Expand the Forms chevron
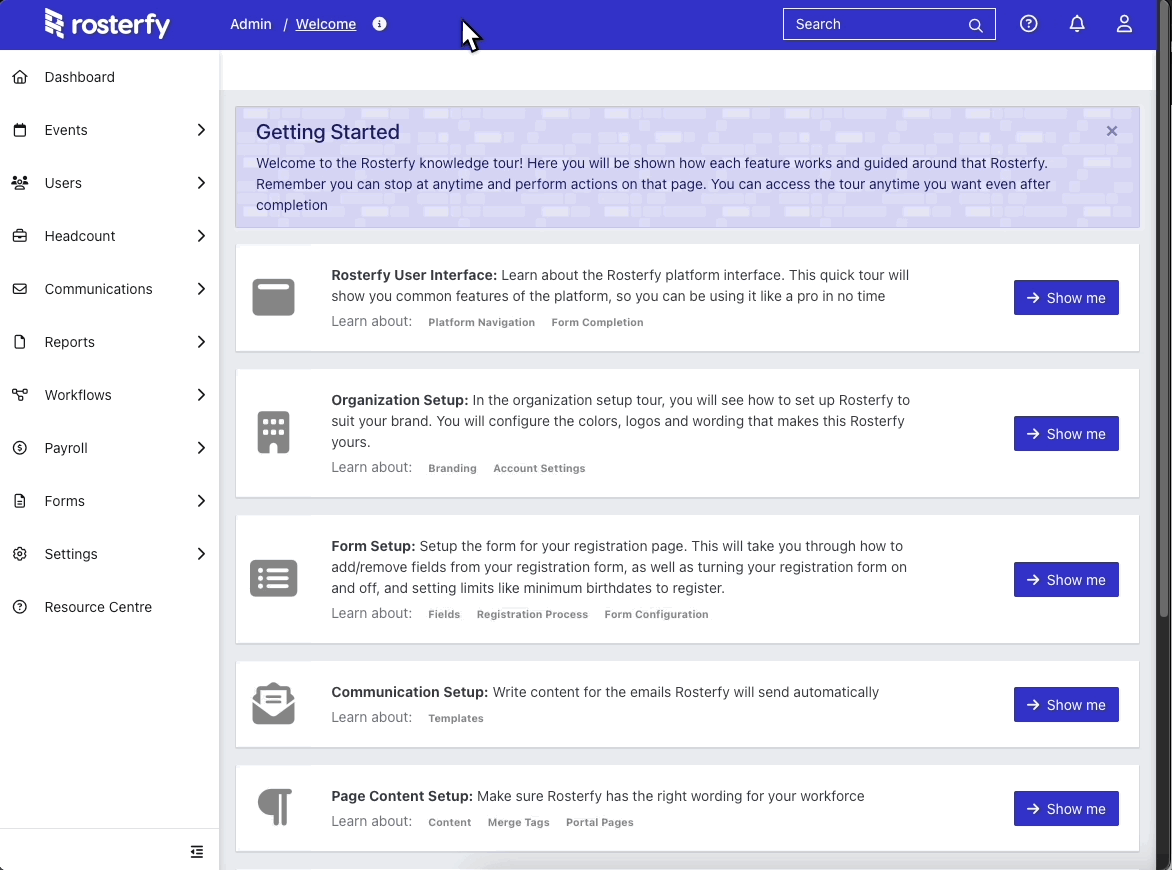Image resolution: width=1172 pixels, height=870 pixels. click(201, 501)
